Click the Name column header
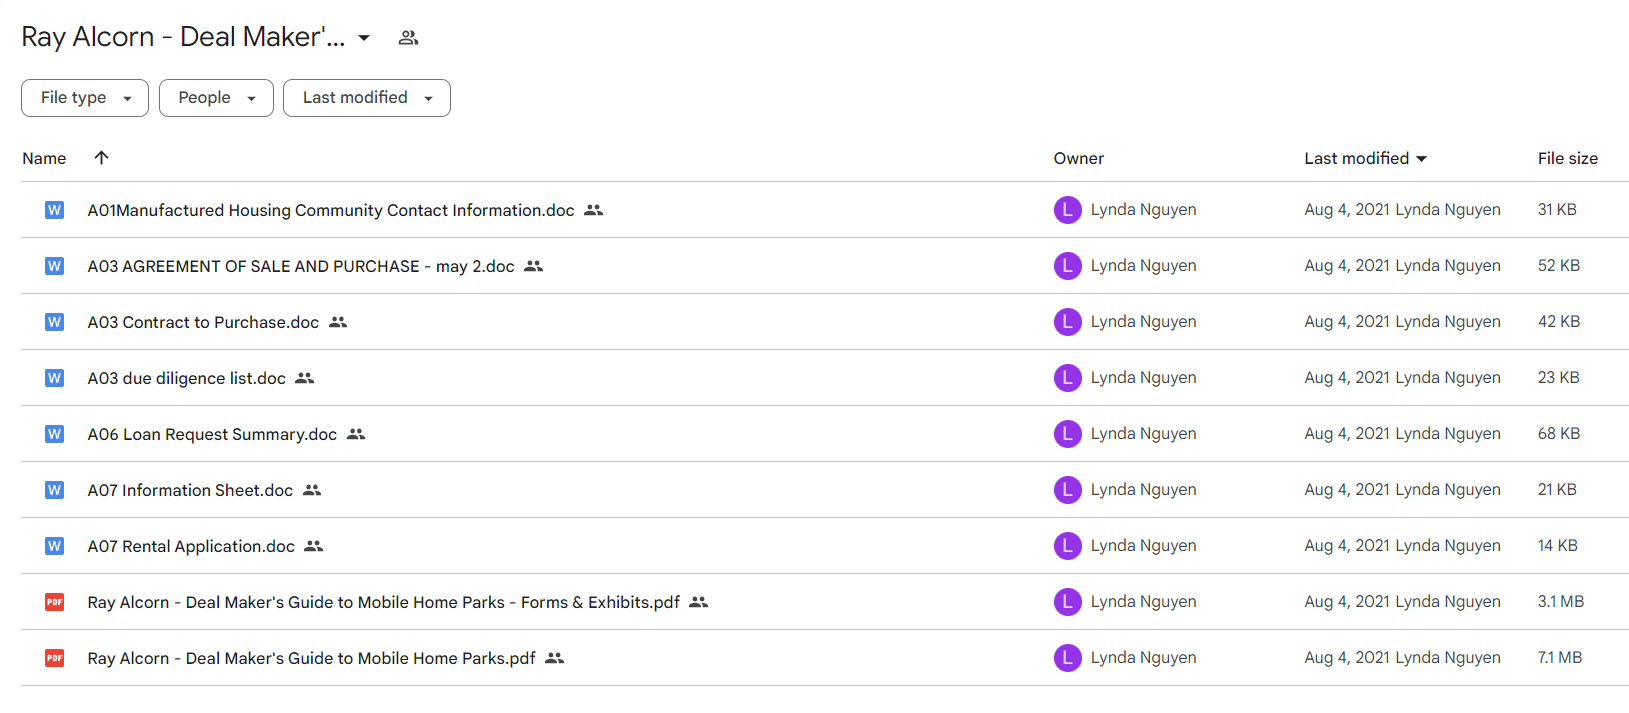 coord(44,158)
